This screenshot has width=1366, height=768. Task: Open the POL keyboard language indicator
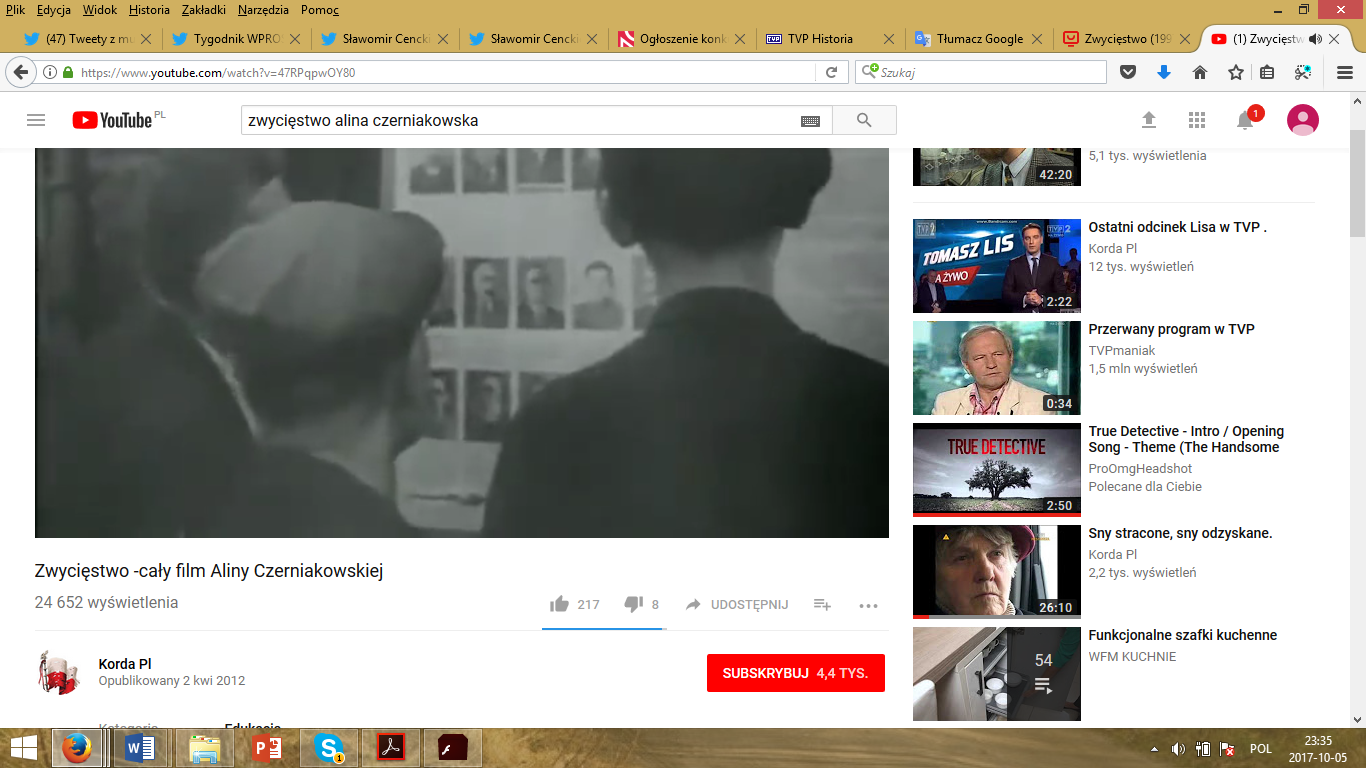coord(1260,748)
